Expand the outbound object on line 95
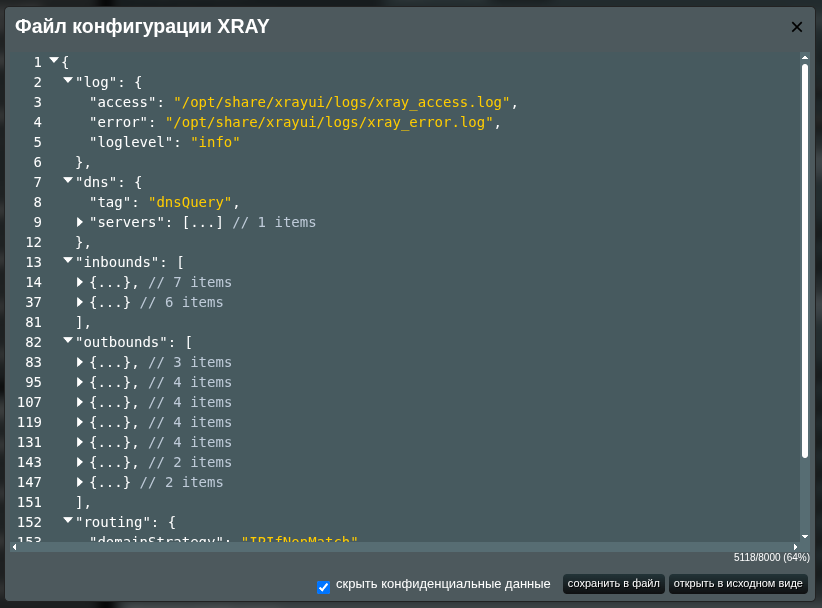The image size is (822, 608). [80, 382]
